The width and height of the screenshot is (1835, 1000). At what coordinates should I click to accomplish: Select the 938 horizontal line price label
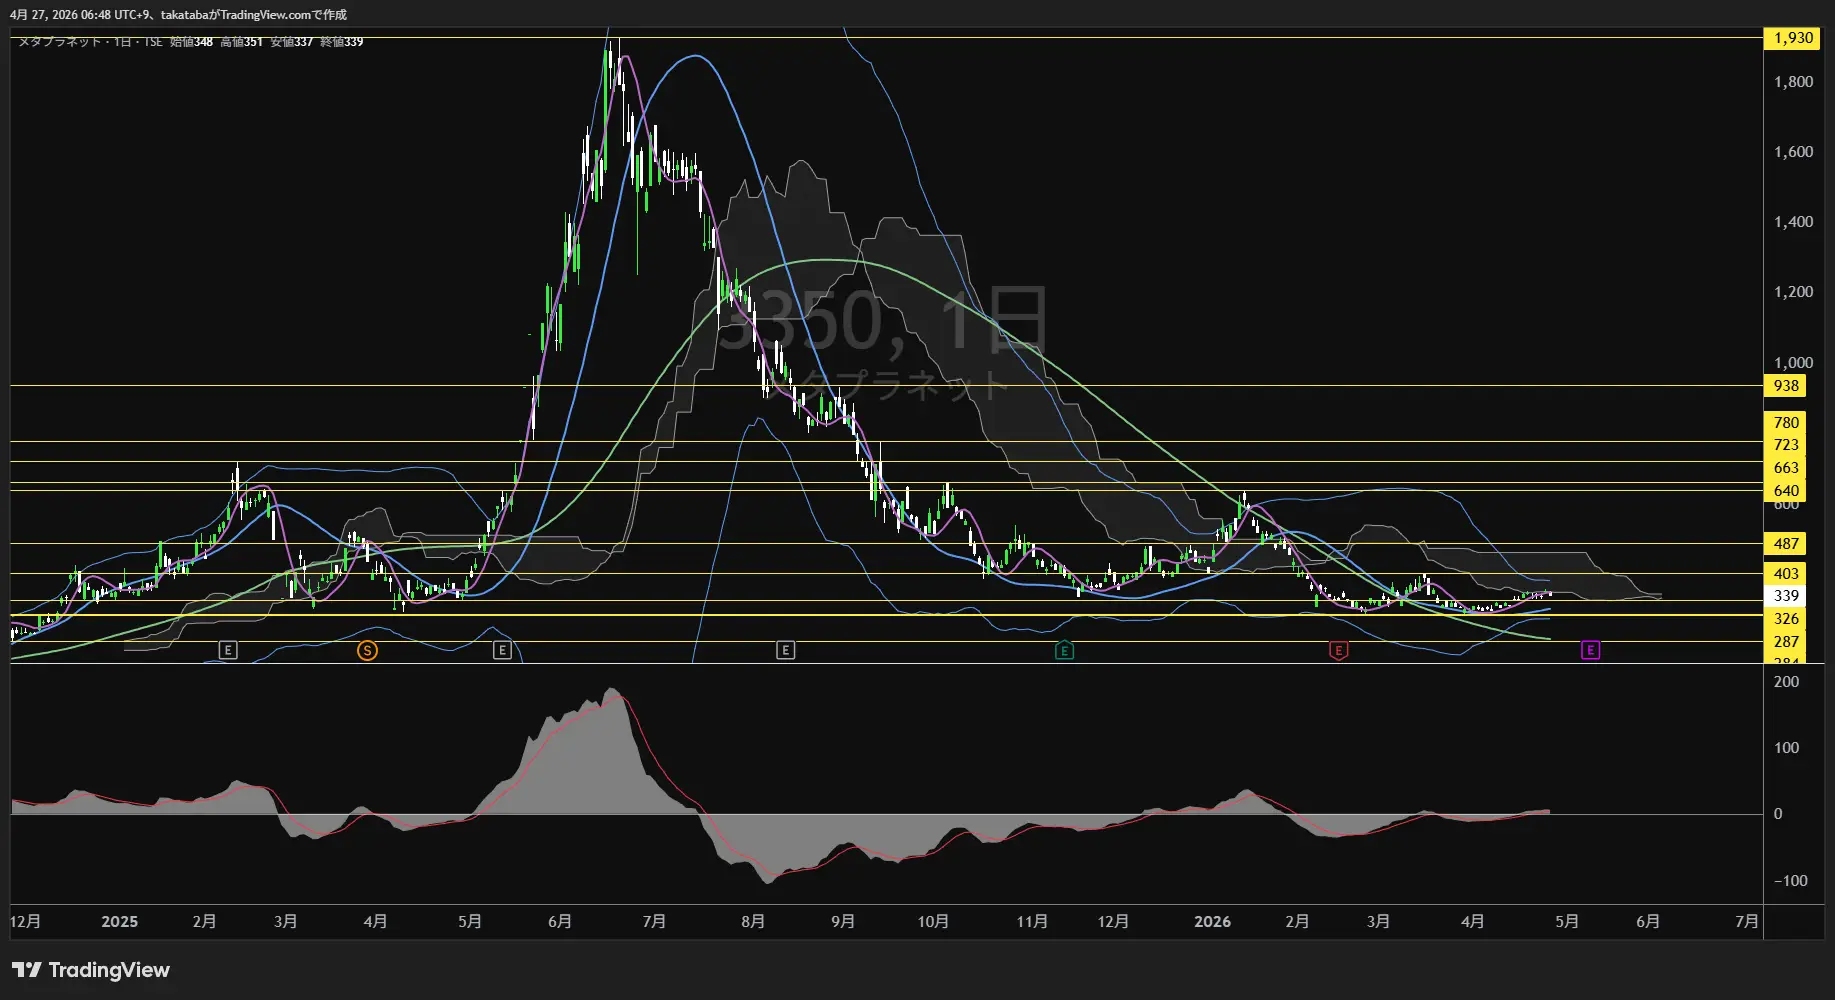[1786, 386]
